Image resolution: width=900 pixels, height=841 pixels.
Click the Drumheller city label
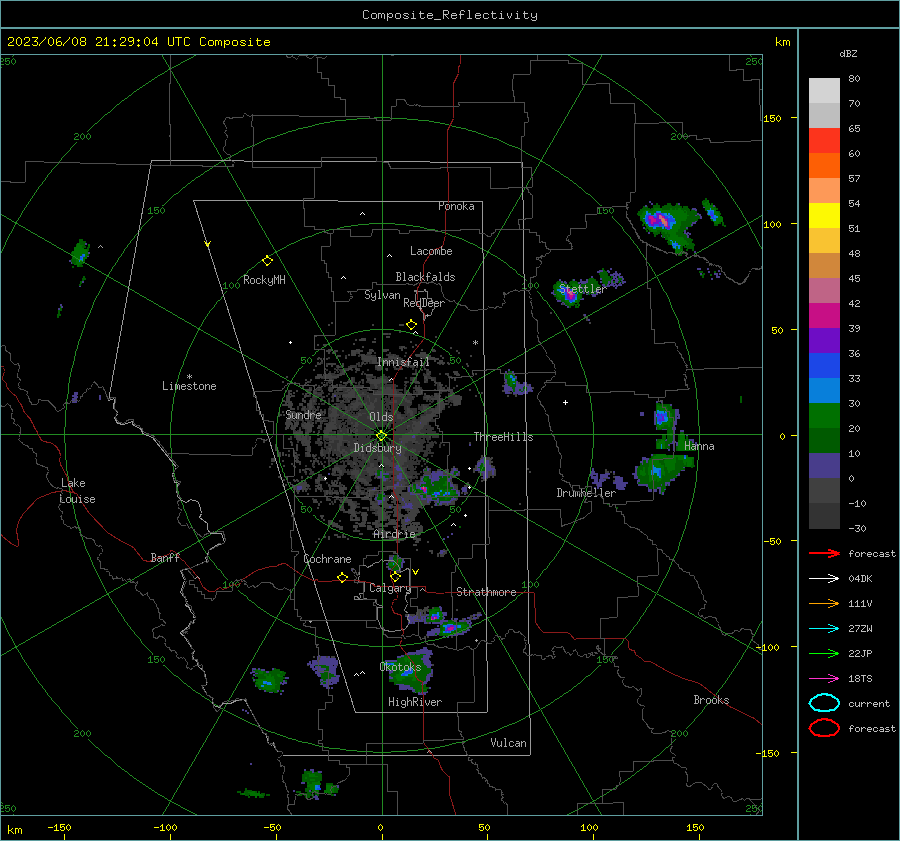click(586, 493)
